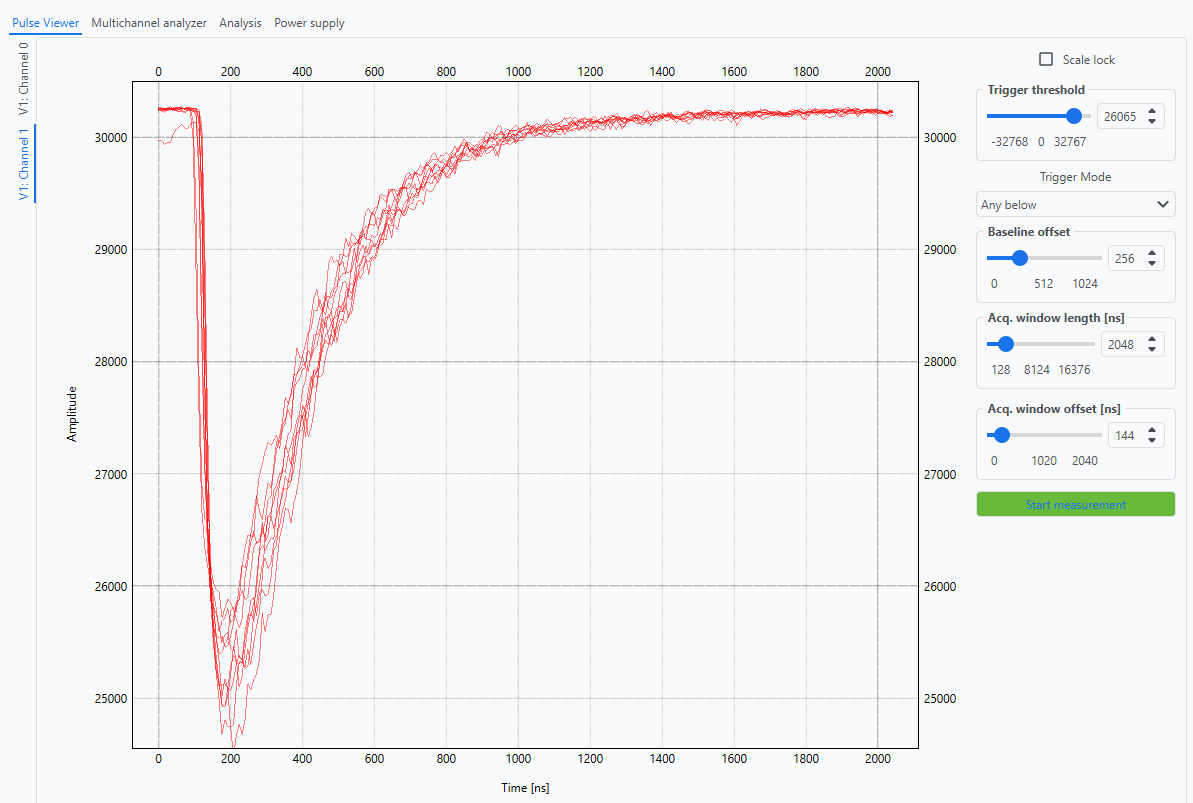Decrease acquisition window offset stepper
The image size is (1193, 803).
1153,440
